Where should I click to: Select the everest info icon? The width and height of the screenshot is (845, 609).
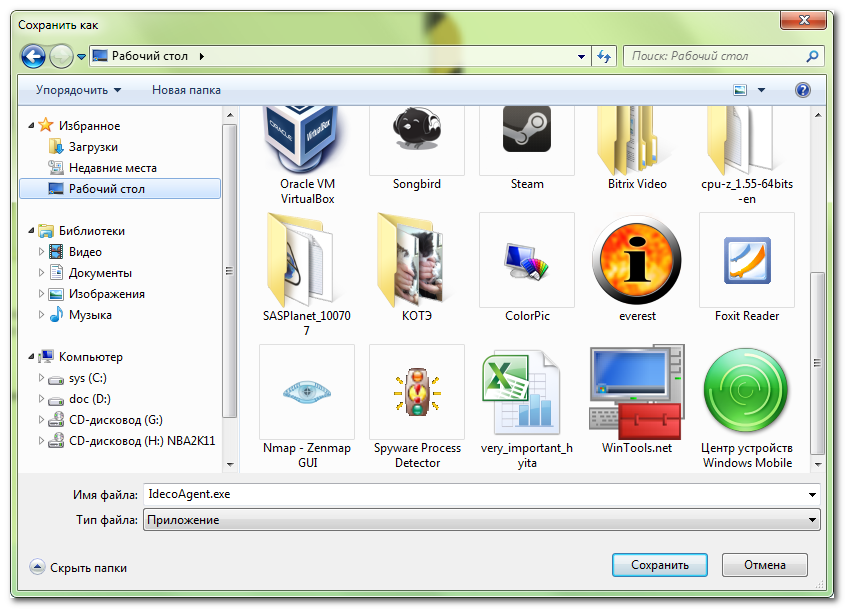[636, 260]
